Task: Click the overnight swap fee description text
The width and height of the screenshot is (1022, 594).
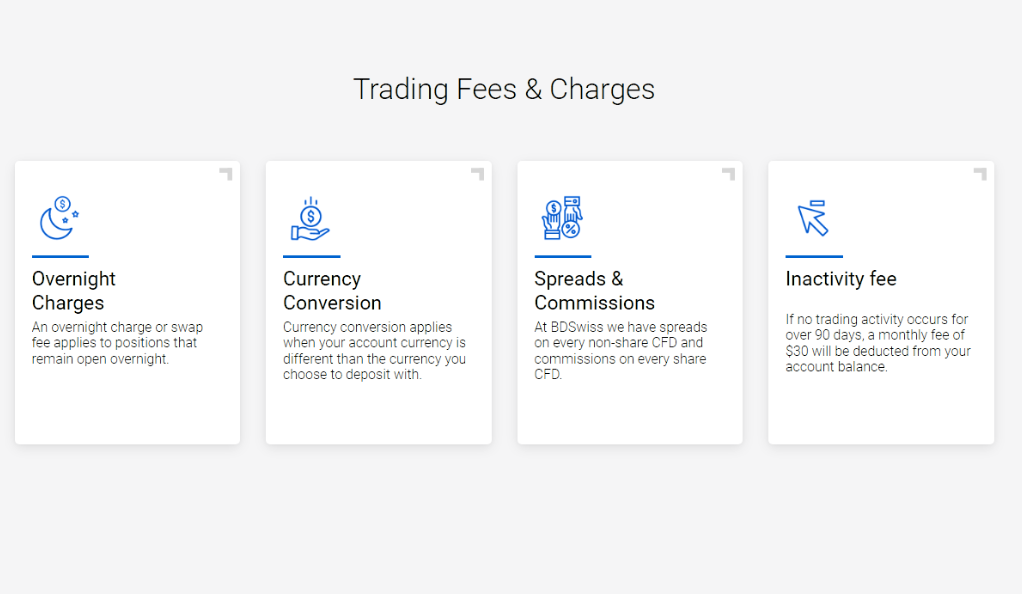Action: pyautogui.click(x=117, y=343)
